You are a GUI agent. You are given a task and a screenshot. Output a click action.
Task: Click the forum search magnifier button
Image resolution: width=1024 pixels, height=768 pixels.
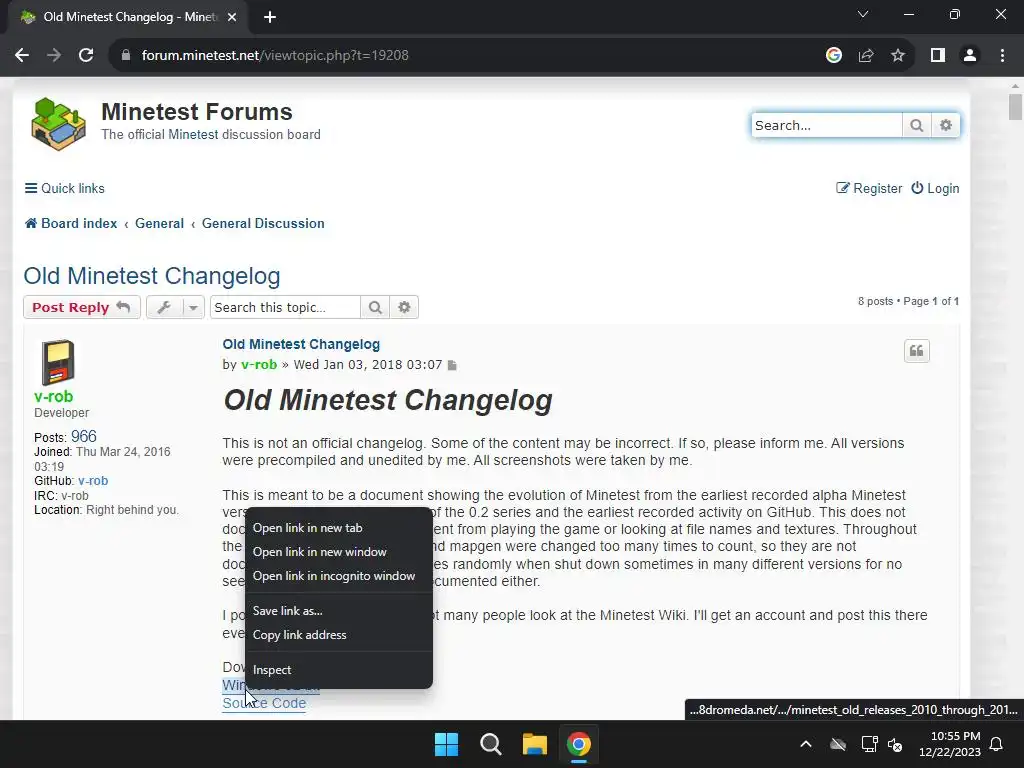click(x=917, y=125)
